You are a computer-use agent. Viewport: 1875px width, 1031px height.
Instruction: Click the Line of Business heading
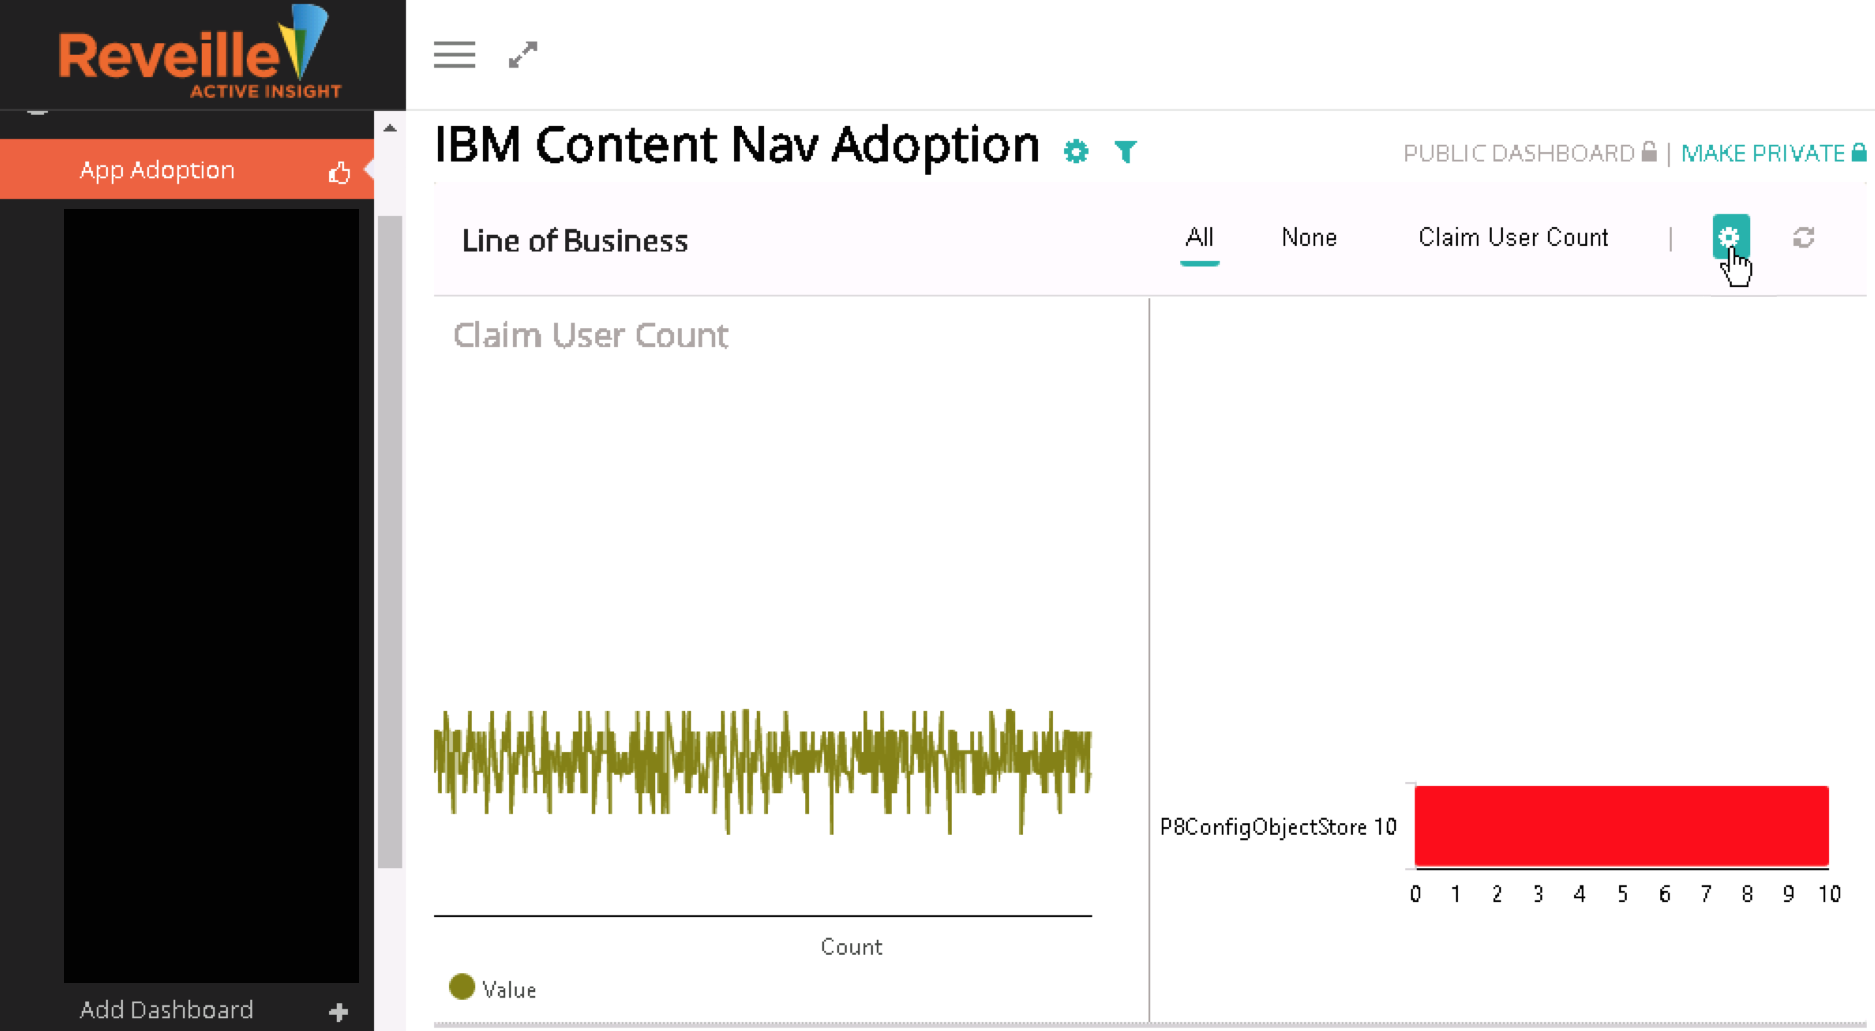click(x=575, y=241)
